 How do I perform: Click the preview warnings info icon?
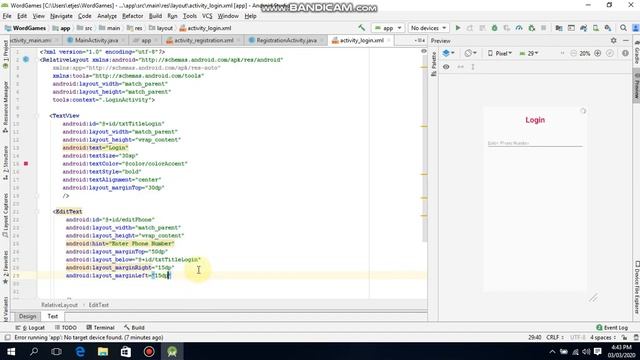tap(625, 53)
